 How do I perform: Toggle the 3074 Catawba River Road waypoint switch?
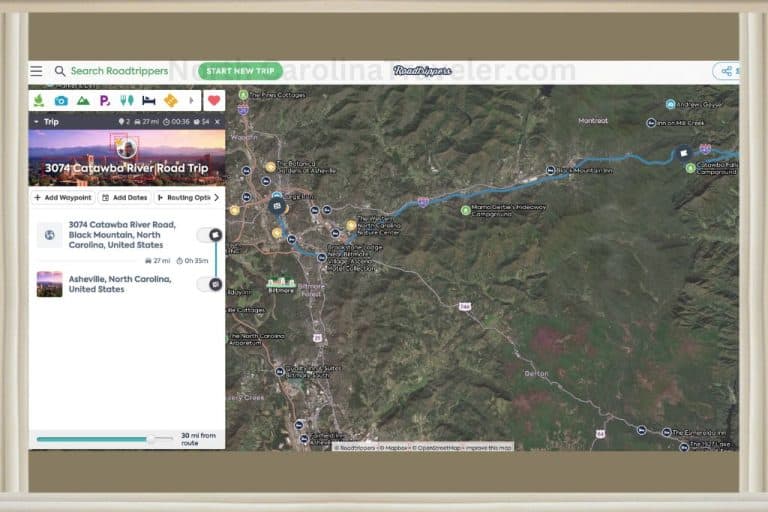pos(209,235)
